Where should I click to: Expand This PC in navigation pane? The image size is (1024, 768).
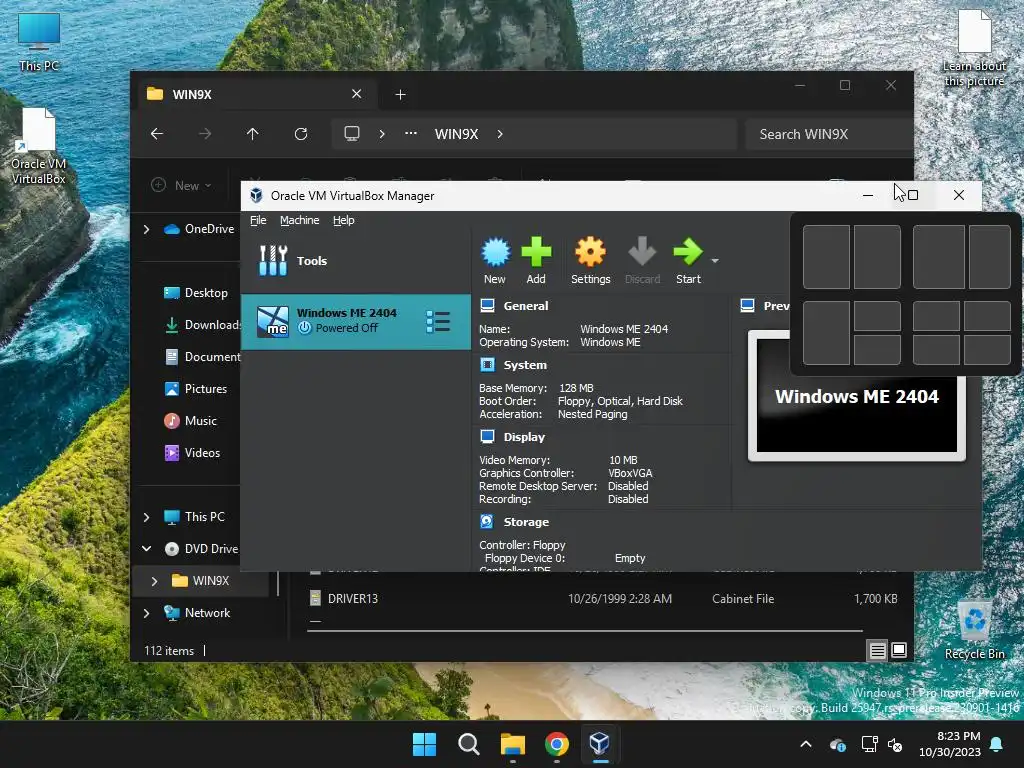[x=147, y=517]
